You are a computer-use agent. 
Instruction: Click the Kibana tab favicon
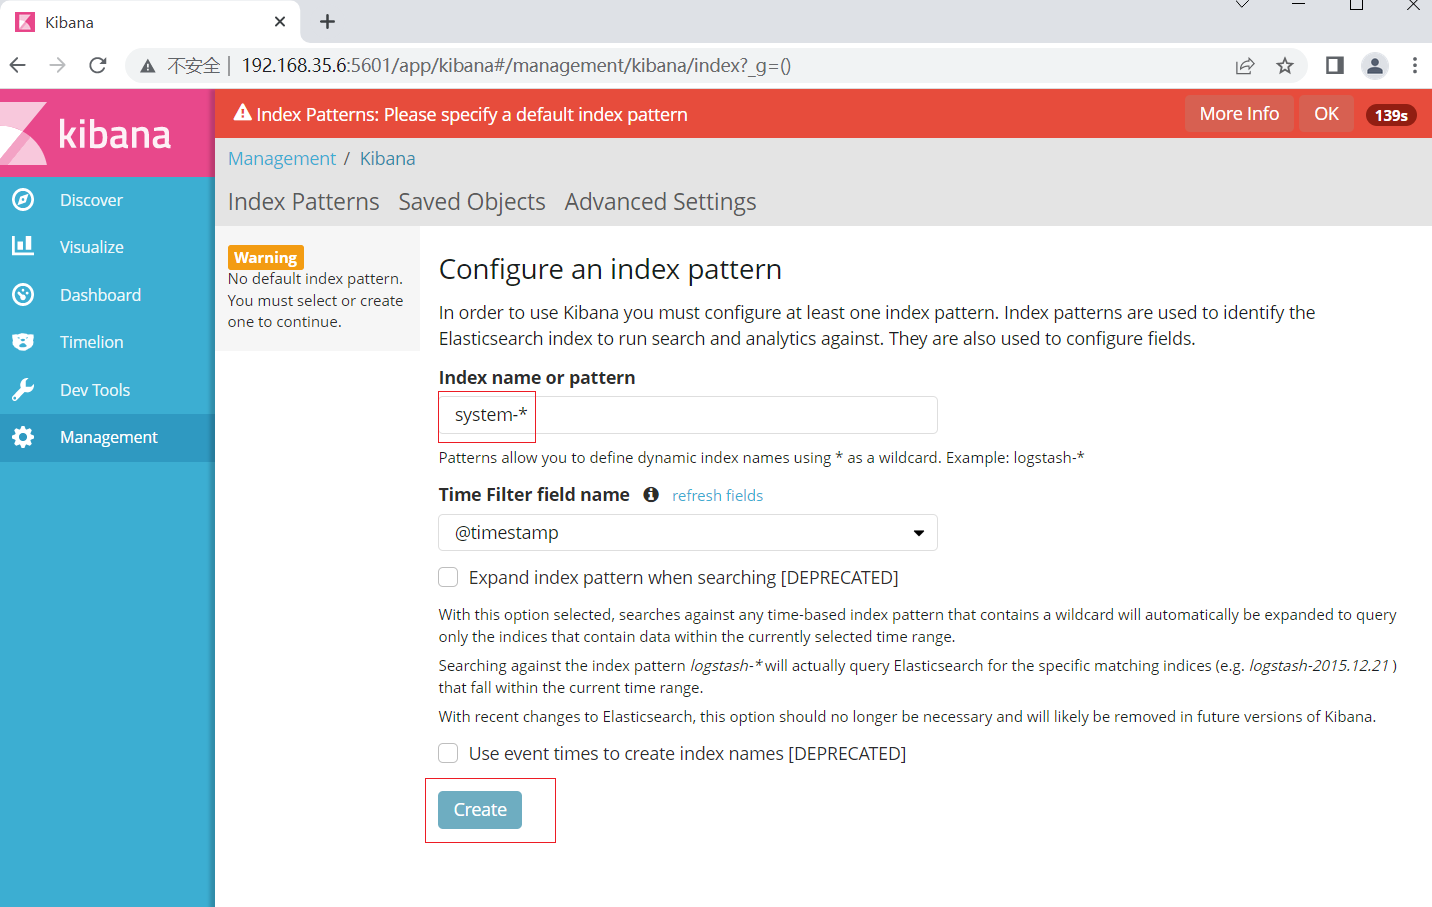[25, 22]
